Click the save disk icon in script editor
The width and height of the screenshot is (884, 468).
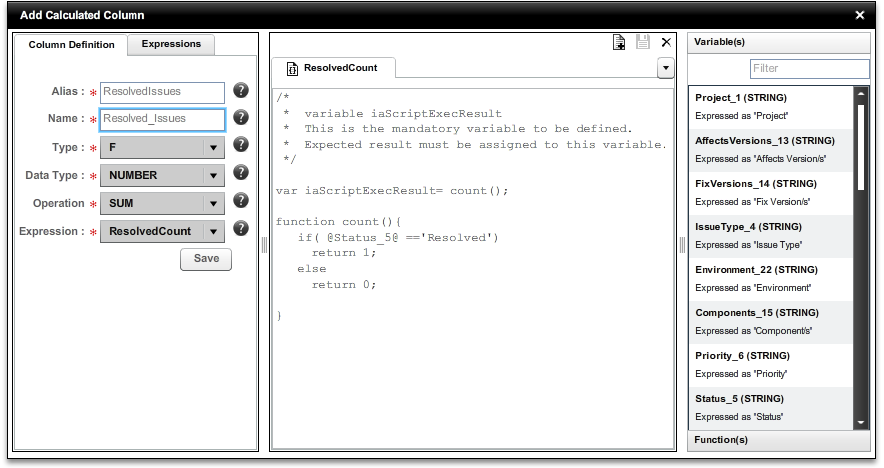pyautogui.click(x=643, y=42)
